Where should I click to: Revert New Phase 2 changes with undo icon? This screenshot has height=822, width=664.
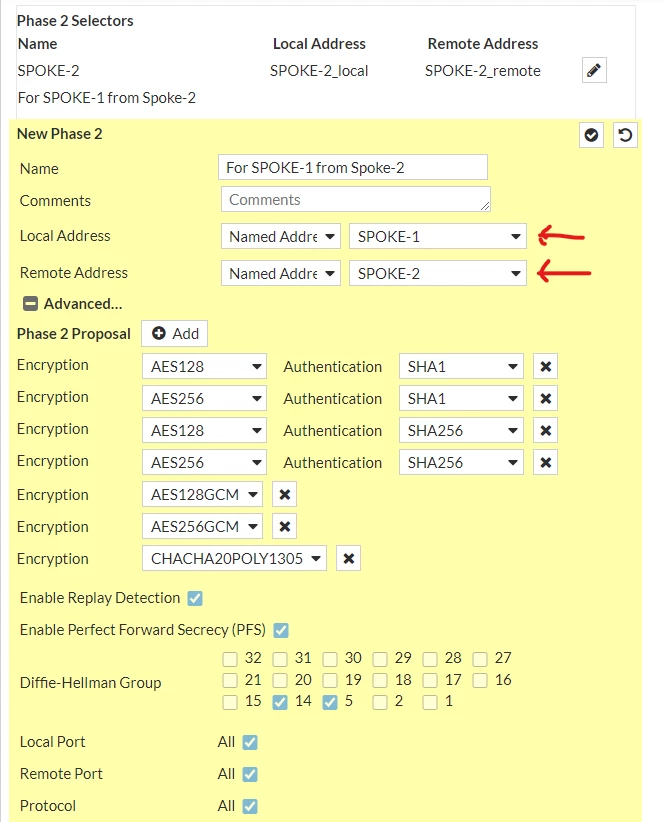625,135
